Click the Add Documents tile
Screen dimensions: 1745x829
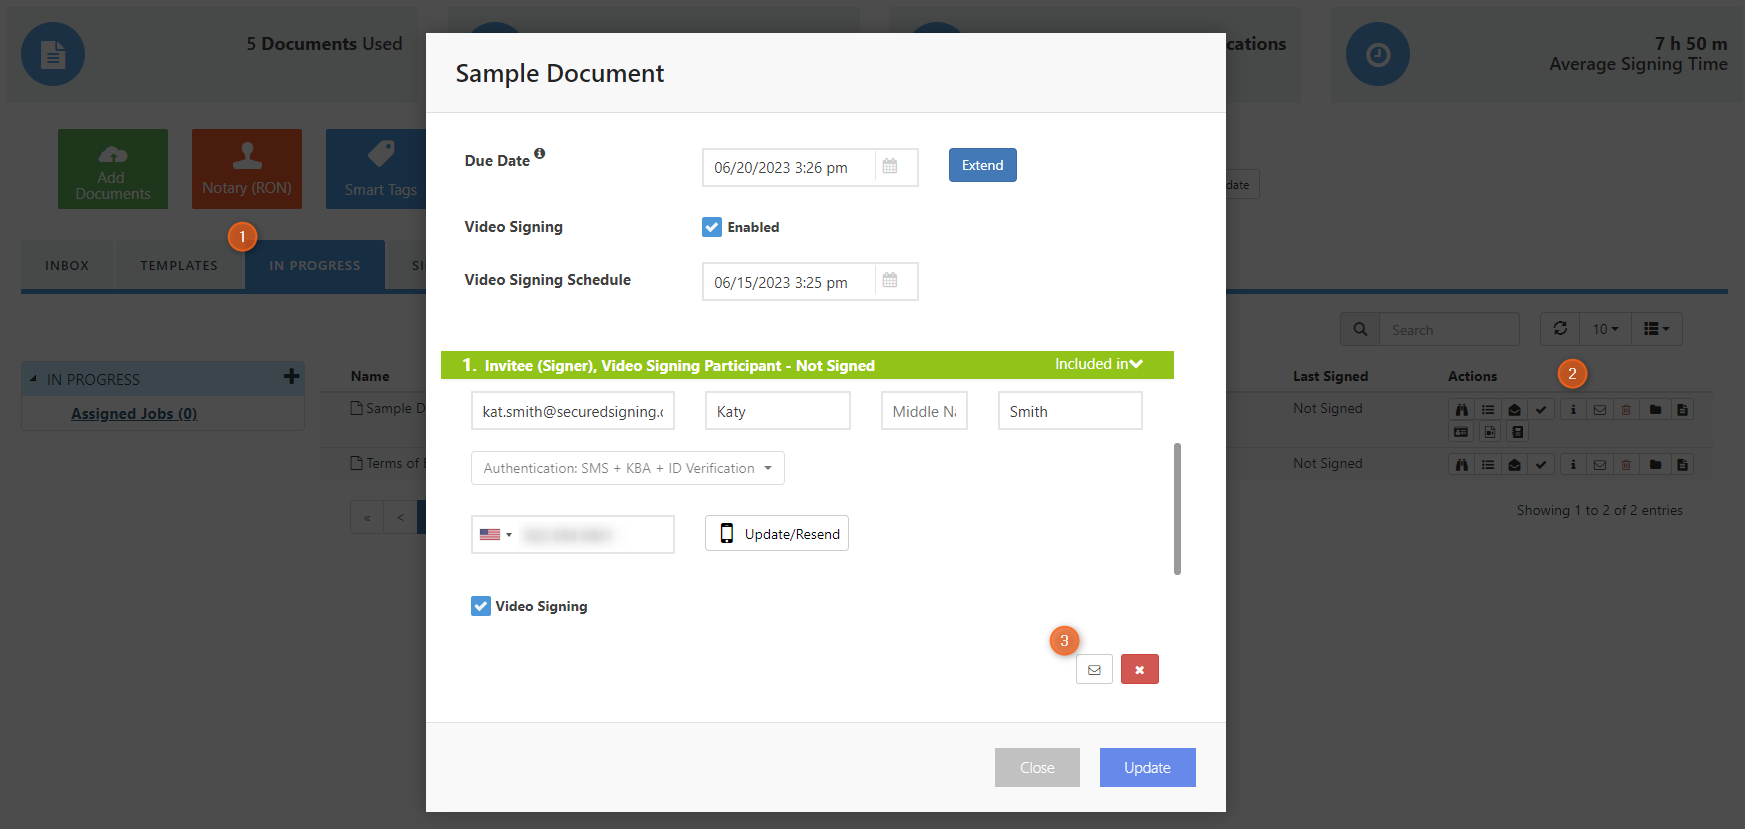(x=113, y=169)
